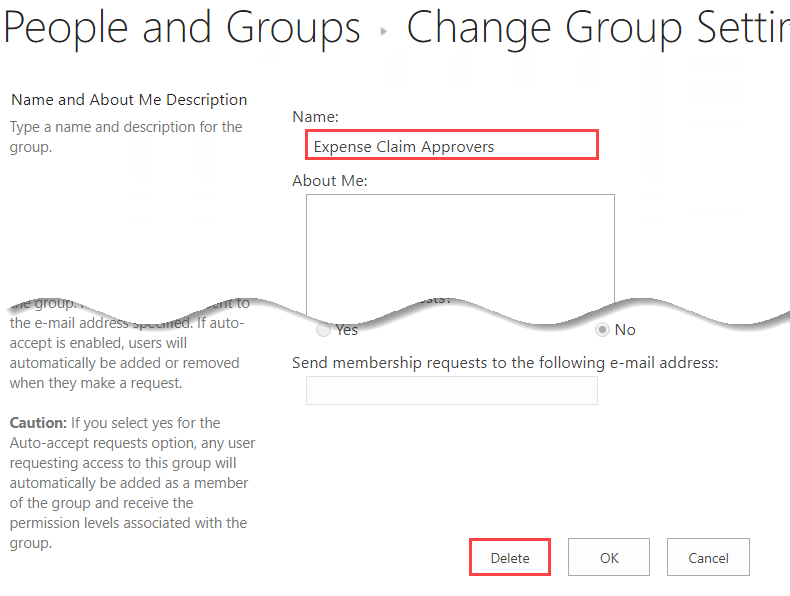
Task: Confirm the settings with the OK button
Action: (609, 558)
